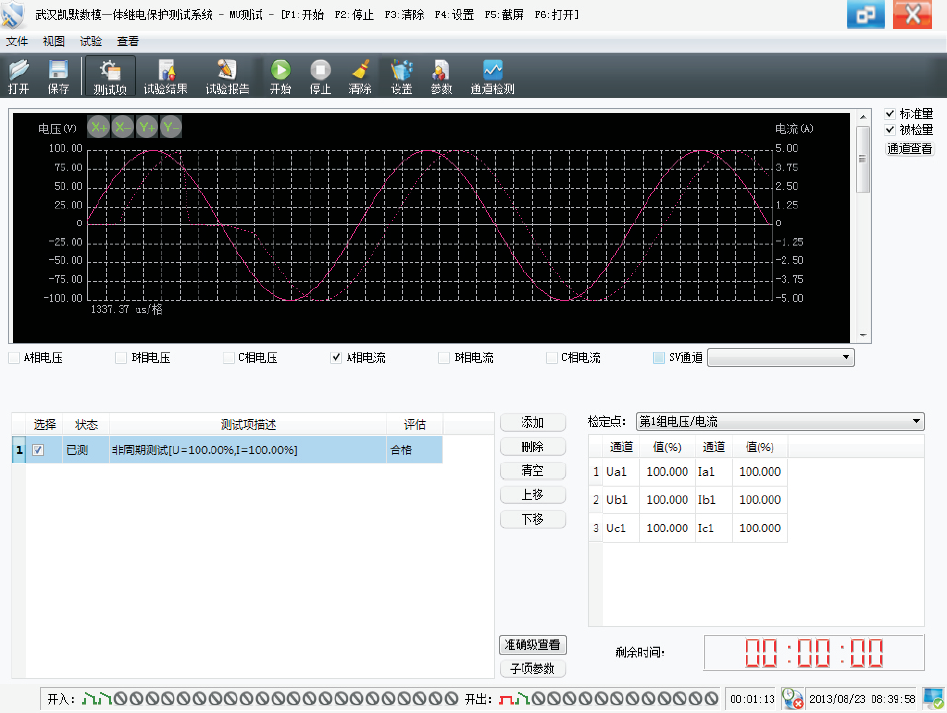Click the 保存 (Save) toolbar icon

[x=58, y=77]
